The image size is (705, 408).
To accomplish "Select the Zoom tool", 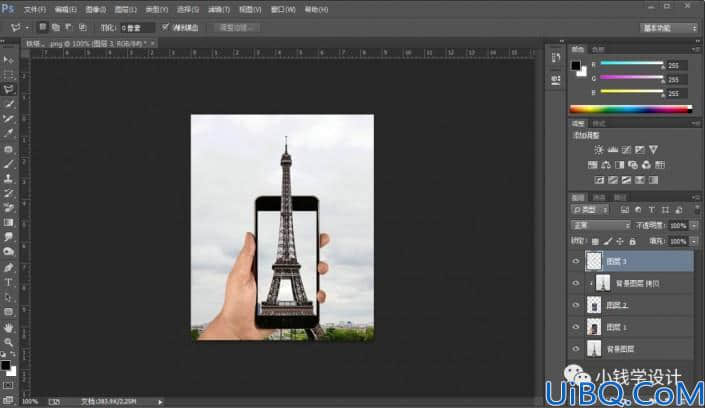I will tap(8, 342).
